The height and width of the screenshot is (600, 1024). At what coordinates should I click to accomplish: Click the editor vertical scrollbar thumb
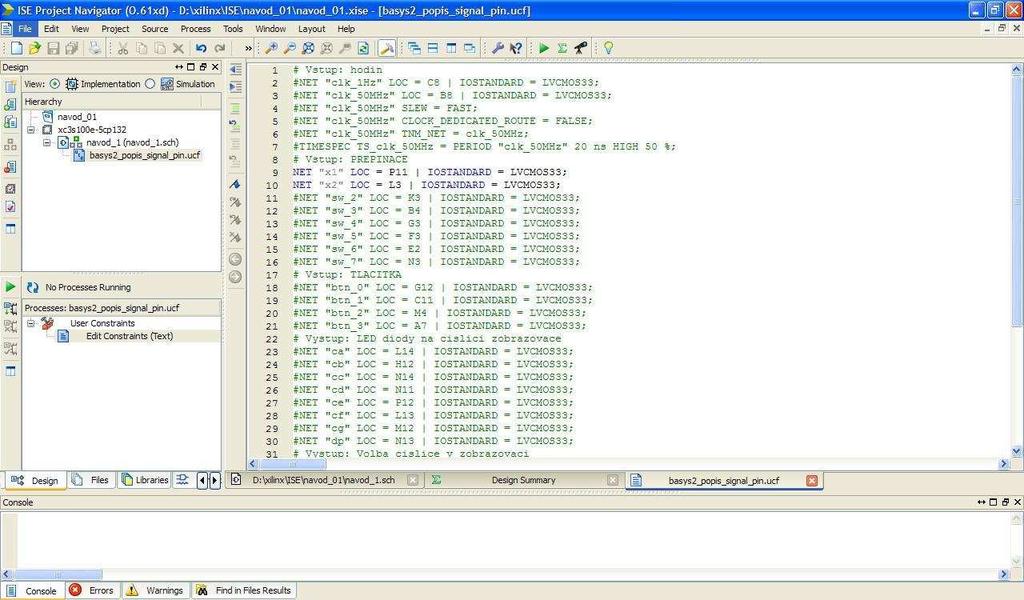point(1017,200)
